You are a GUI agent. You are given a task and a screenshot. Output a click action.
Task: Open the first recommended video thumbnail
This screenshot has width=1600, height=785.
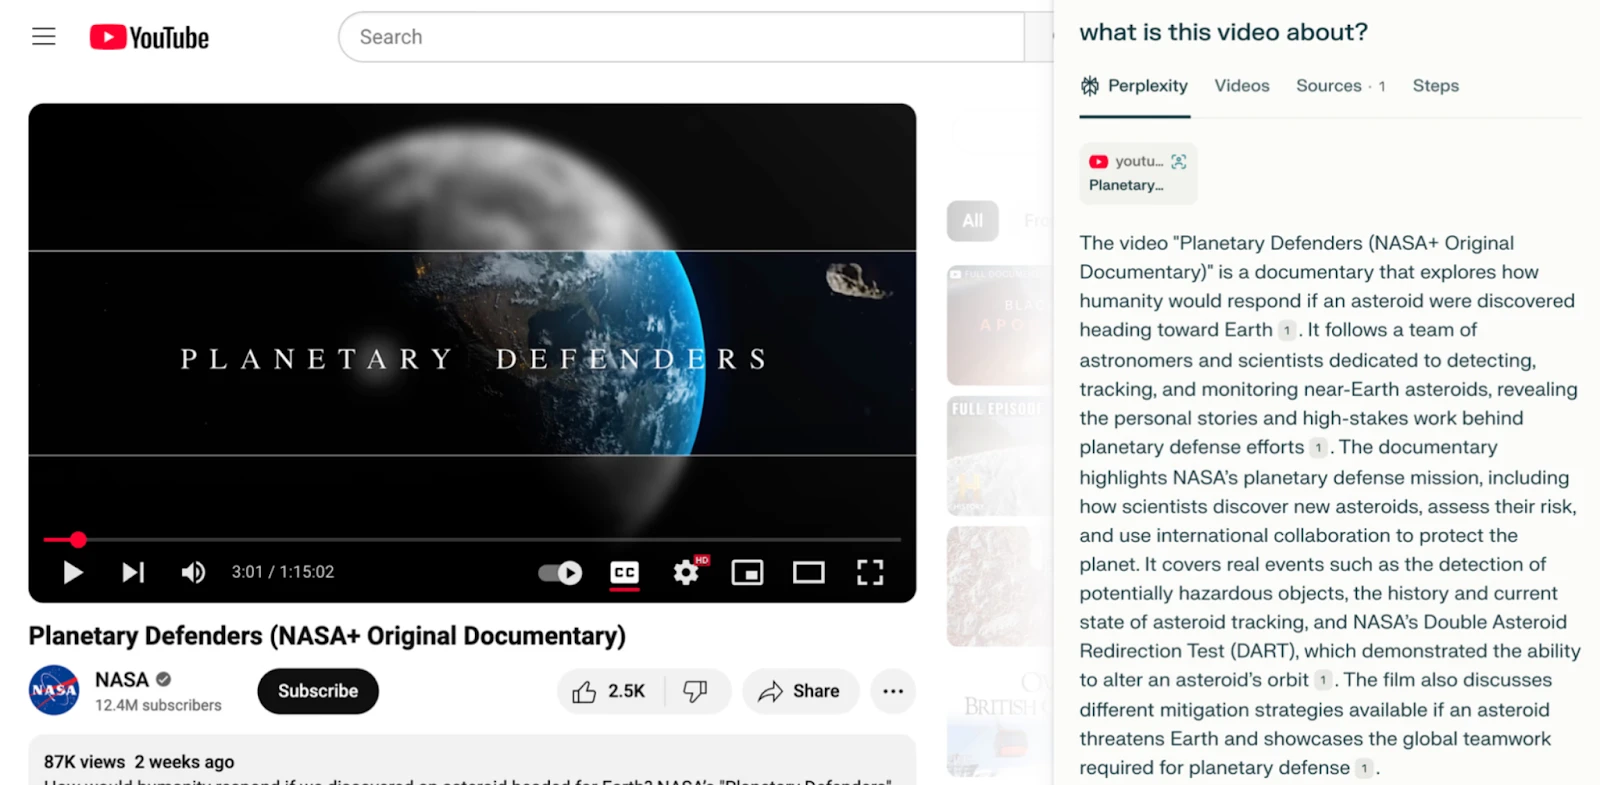point(1000,325)
